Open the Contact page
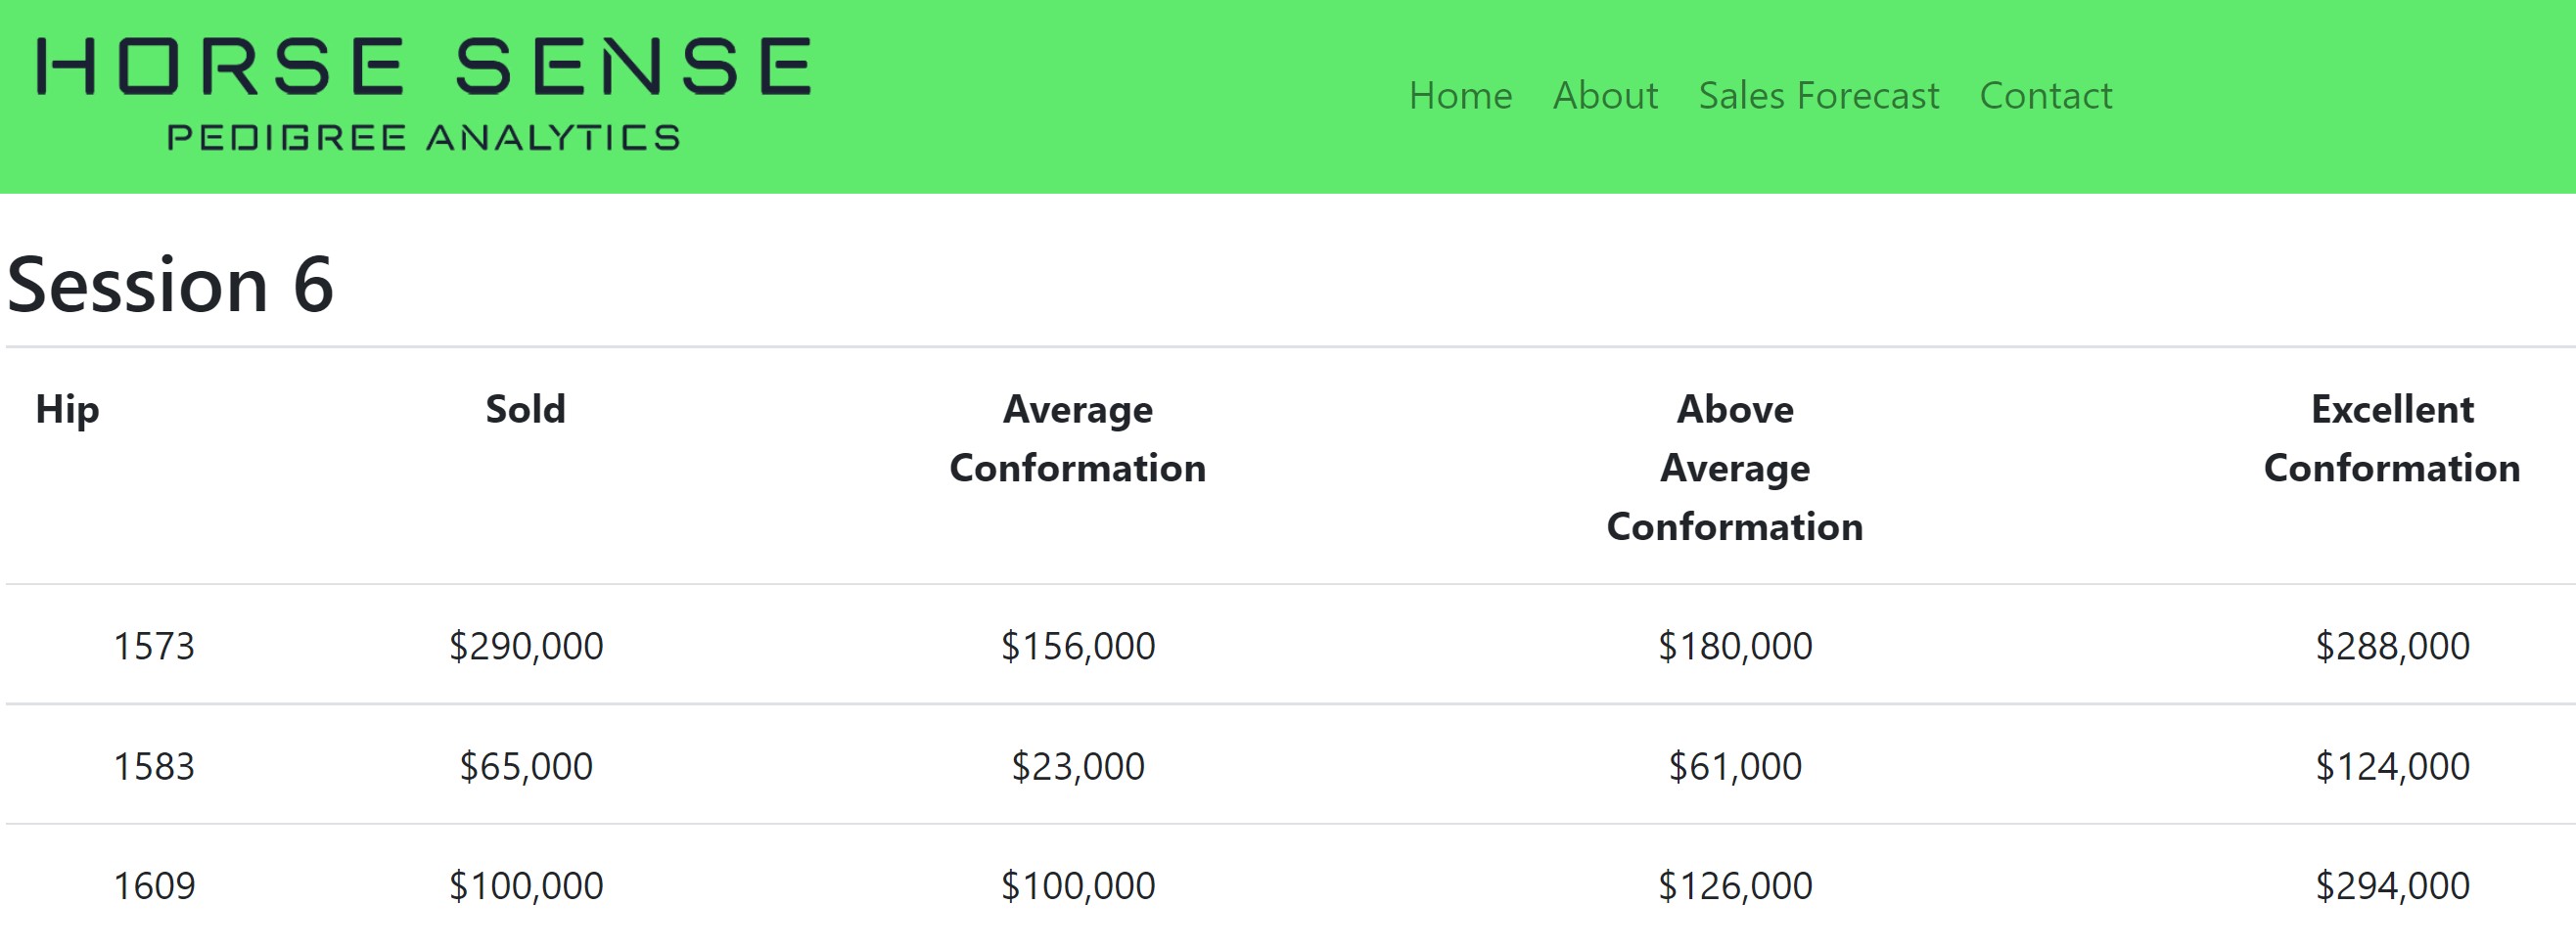This screenshot has height=949, width=2576. (2045, 96)
